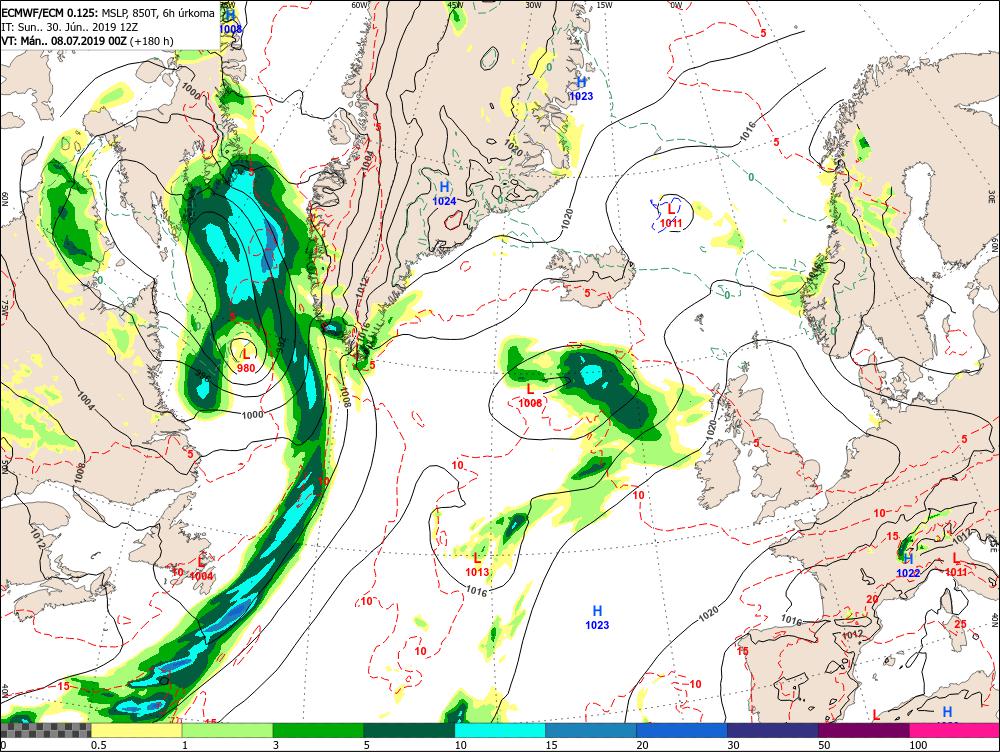The width and height of the screenshot is (1000, 752).
Task: Click the 'ECMWF/ECM 0.125:' header title
Action: click(50, 13)
